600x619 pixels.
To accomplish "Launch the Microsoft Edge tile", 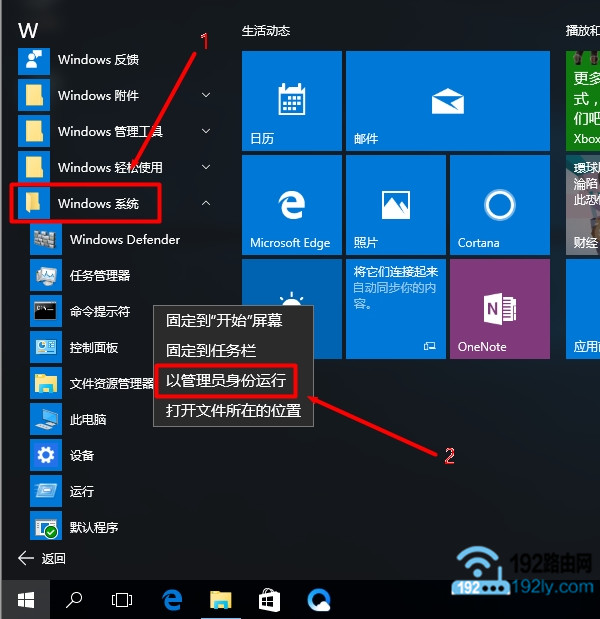I will tap(292, 205).
